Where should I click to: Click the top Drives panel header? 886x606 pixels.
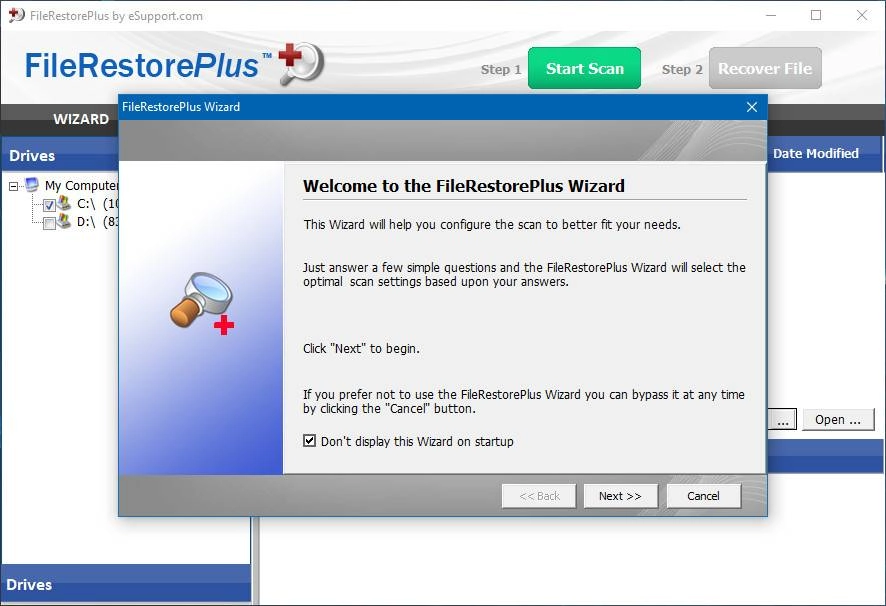(60, 155)
